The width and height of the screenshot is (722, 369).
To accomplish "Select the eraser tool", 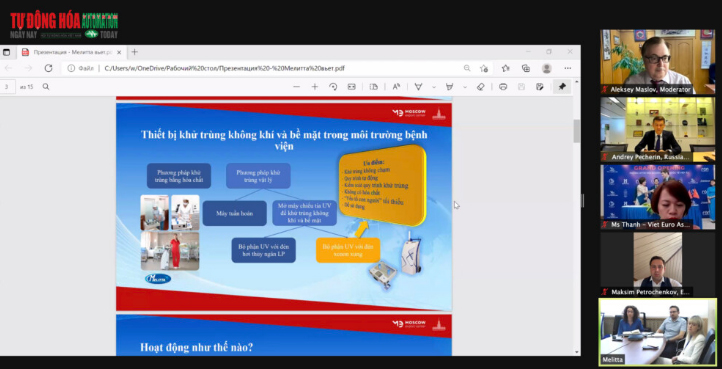I will [x=480, y=87].
